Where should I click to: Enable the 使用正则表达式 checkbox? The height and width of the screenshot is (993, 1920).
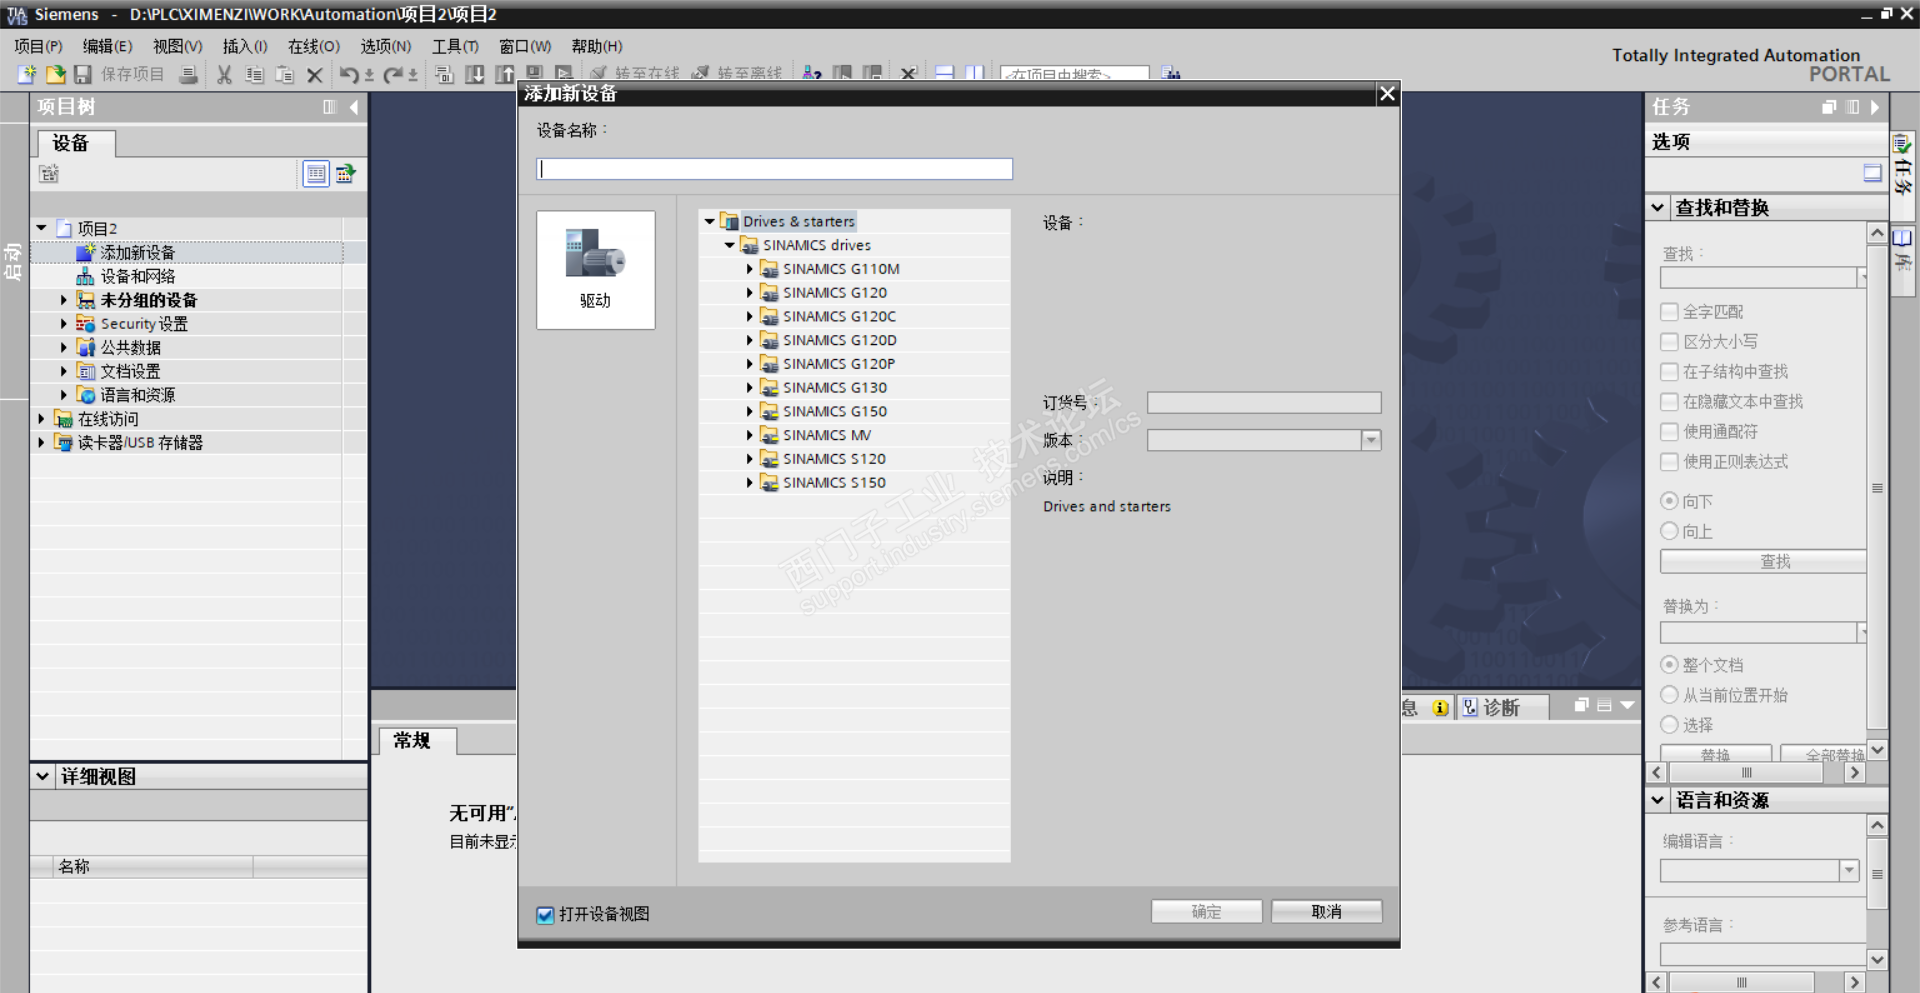click(1669, 462)
